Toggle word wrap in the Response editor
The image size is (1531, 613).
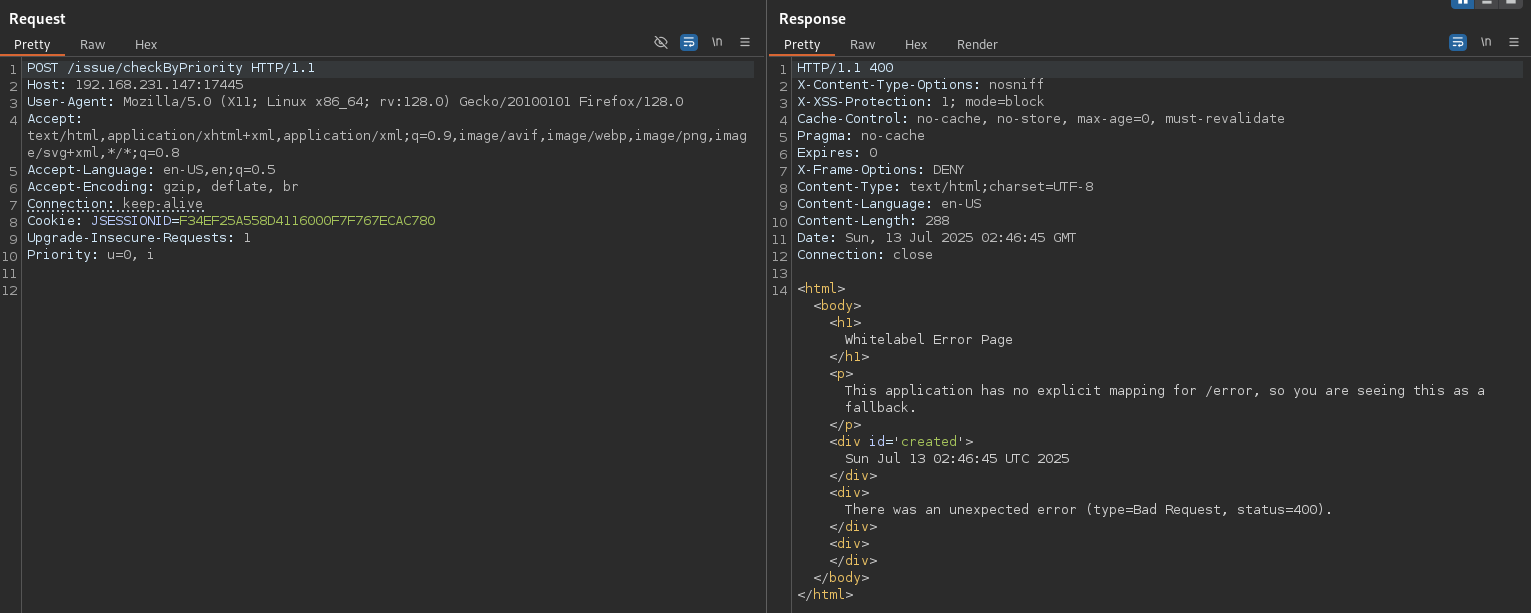[1458, 42]
